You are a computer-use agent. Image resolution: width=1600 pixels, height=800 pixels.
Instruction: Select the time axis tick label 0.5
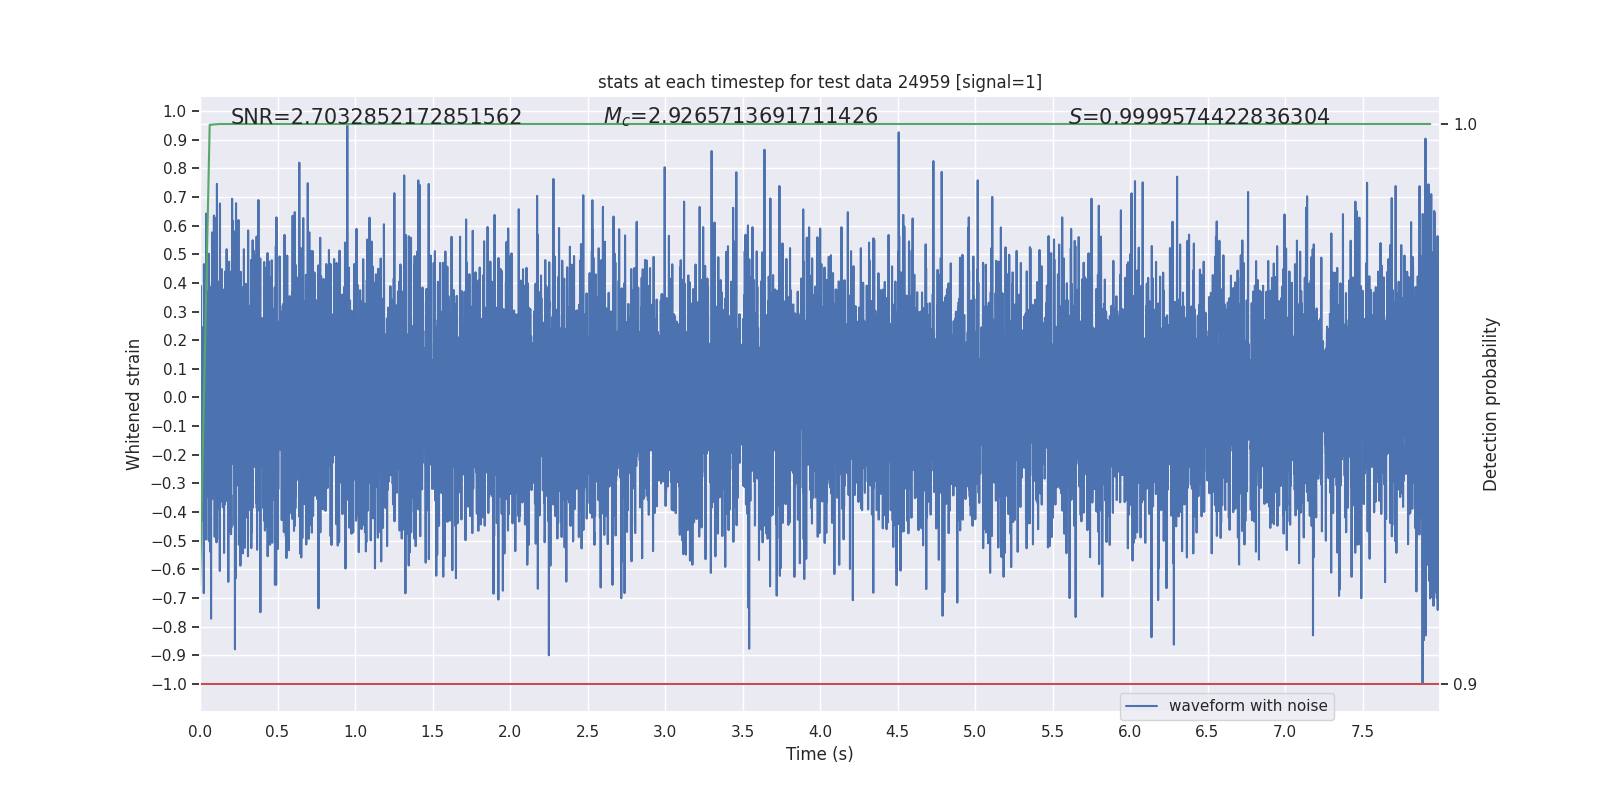point(277,731)
